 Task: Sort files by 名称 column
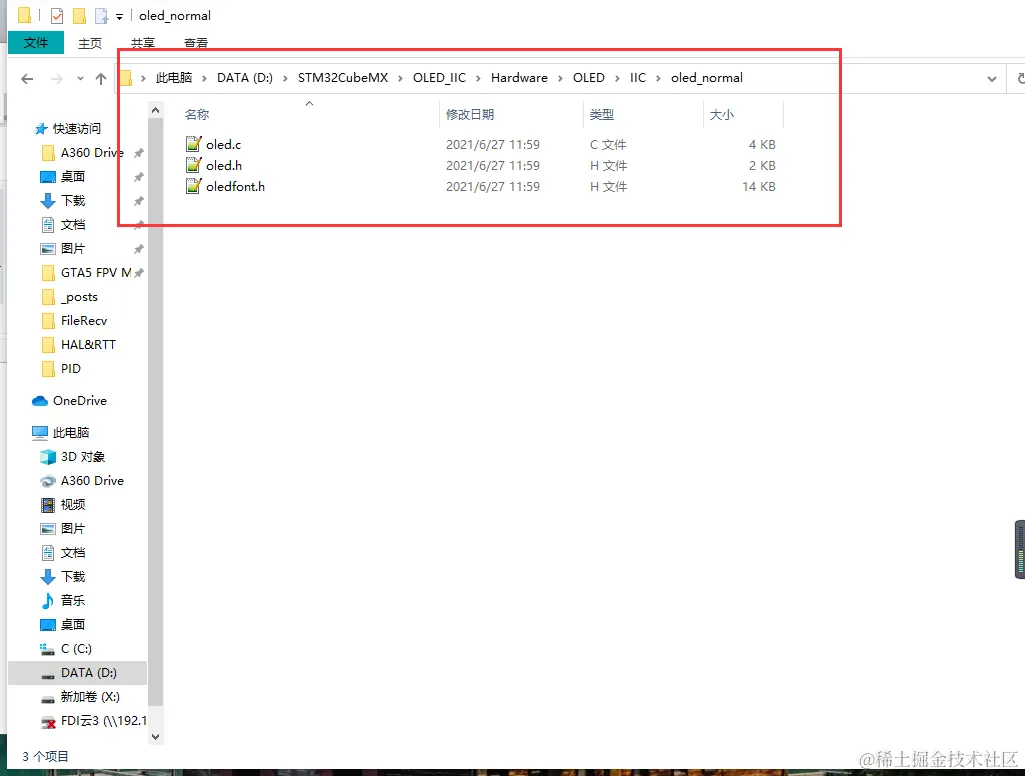(x=197, y=114)
